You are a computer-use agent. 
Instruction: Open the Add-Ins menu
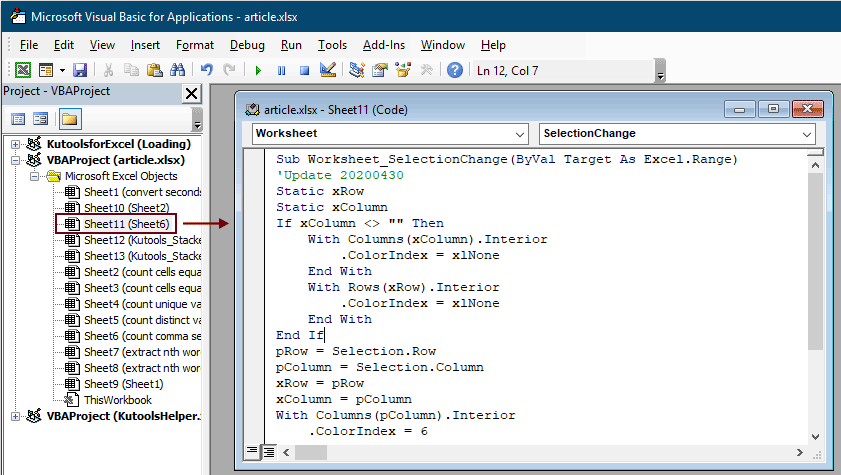384,45
